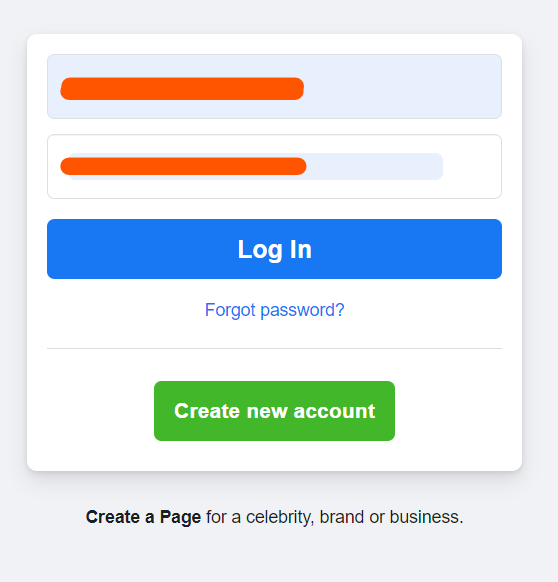Click the green Create new account button
The height and width of the screenshot is (582, 558).
click(274, 411)
